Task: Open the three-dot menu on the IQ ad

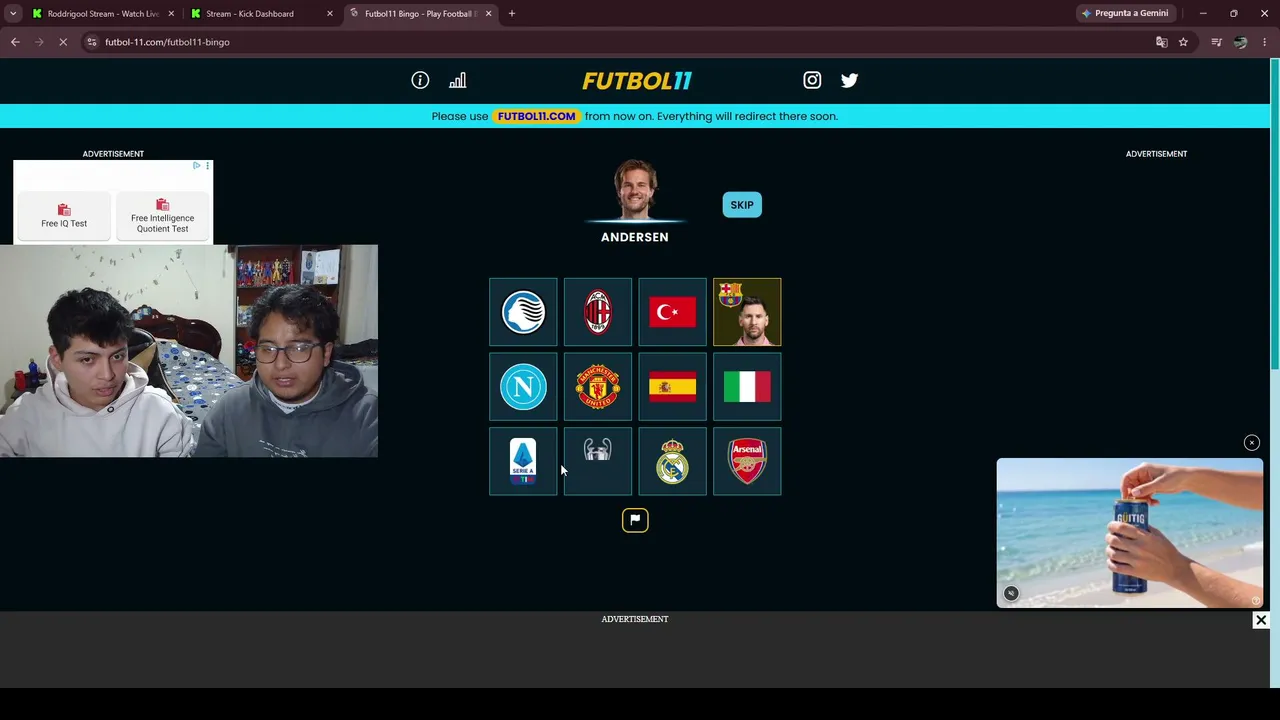Action: (208, 165)
